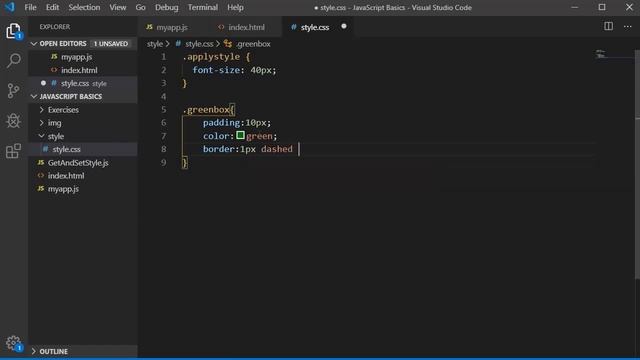Click the green color swatch on line 7

point(240,135)
